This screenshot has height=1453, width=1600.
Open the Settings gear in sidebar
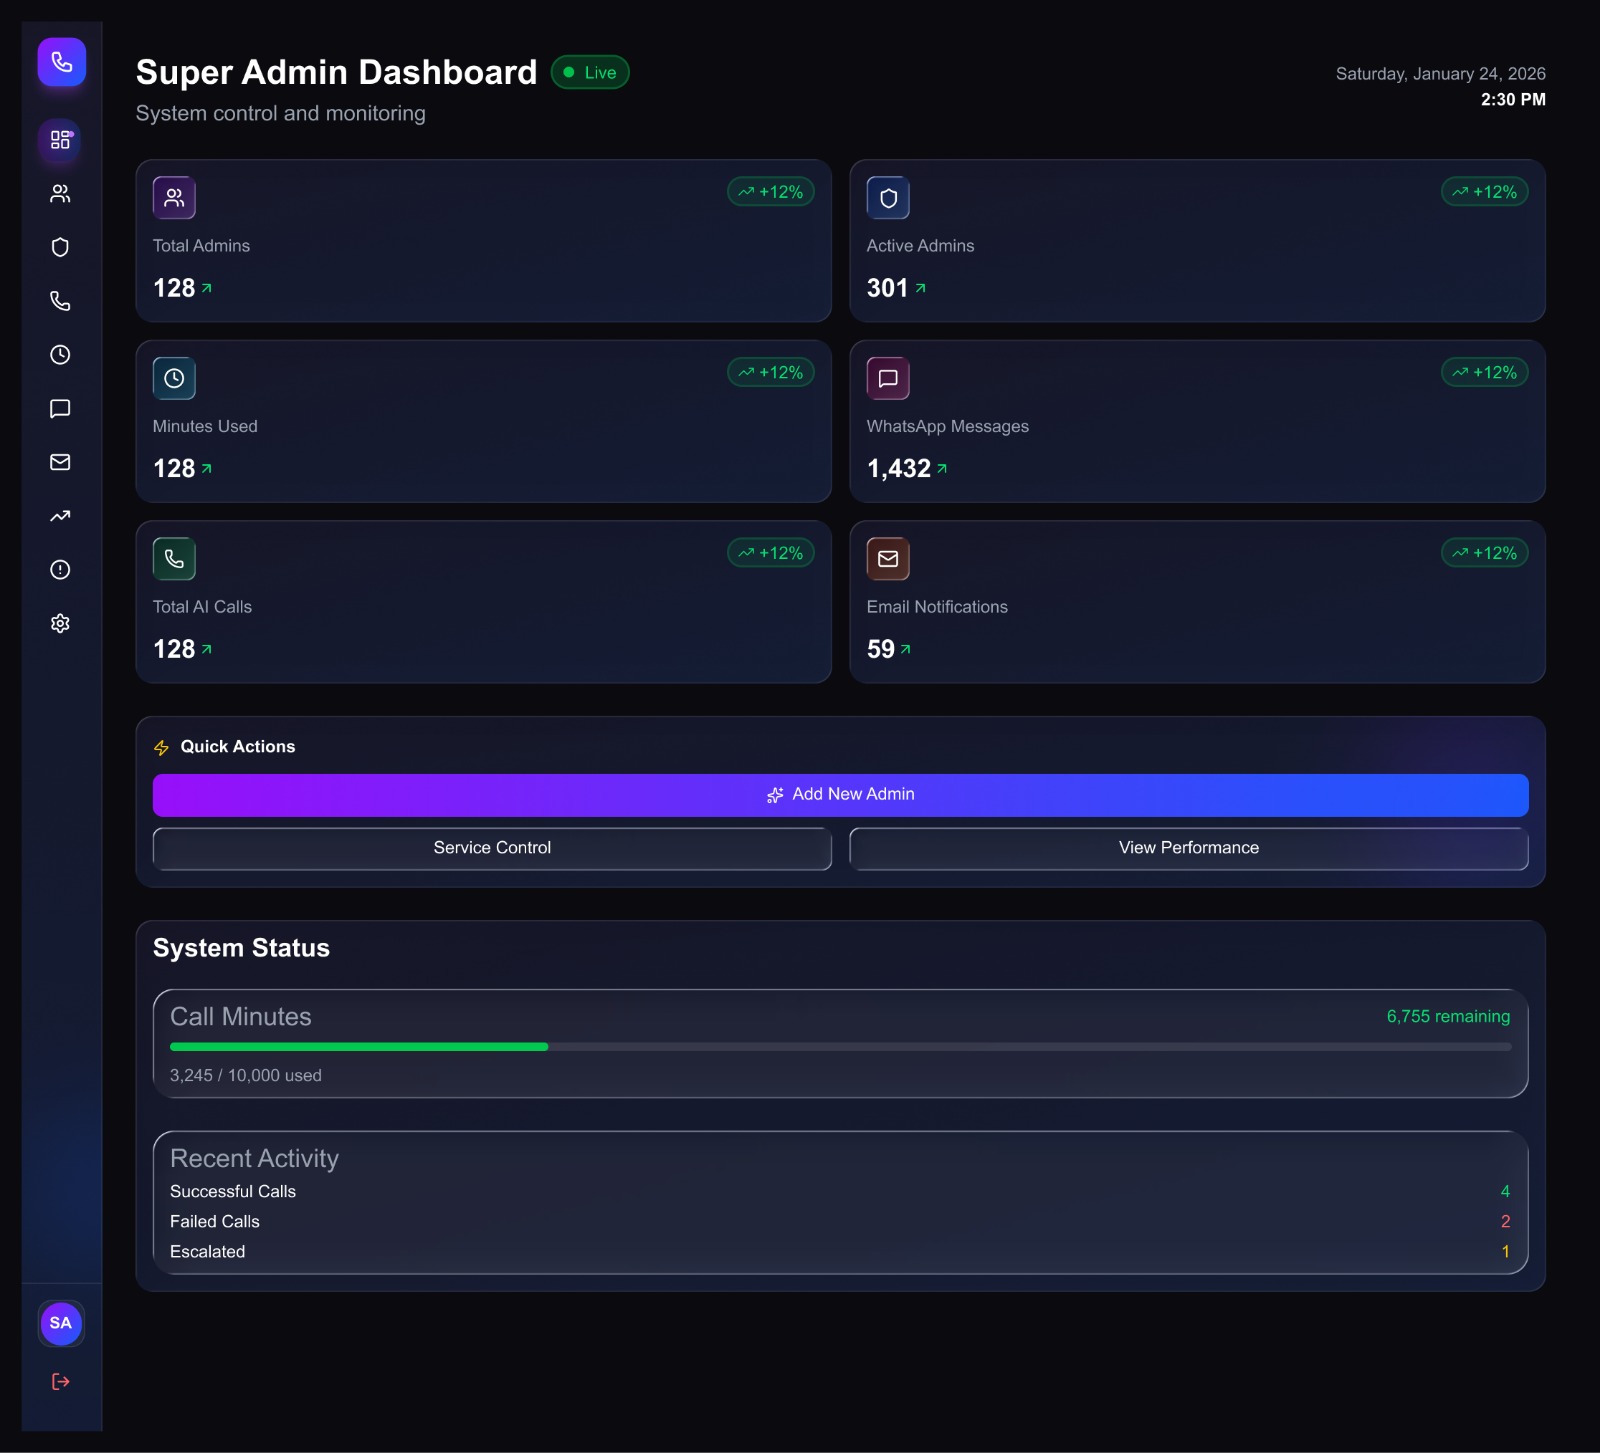[x=60, y=622]
